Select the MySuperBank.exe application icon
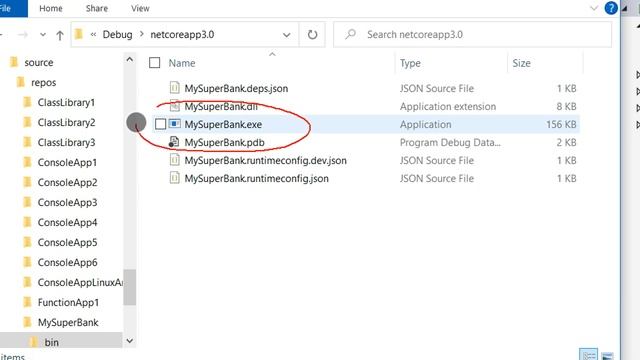640x360 pixels. pyautogui.click(x=175, y=124)
